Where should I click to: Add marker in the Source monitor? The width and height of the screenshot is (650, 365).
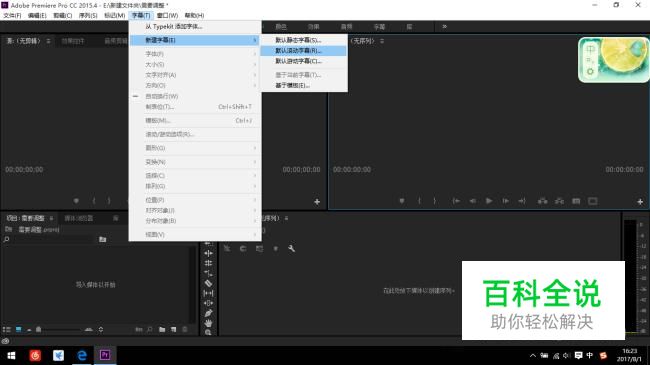pyautogui.click(x=76, y=201)
